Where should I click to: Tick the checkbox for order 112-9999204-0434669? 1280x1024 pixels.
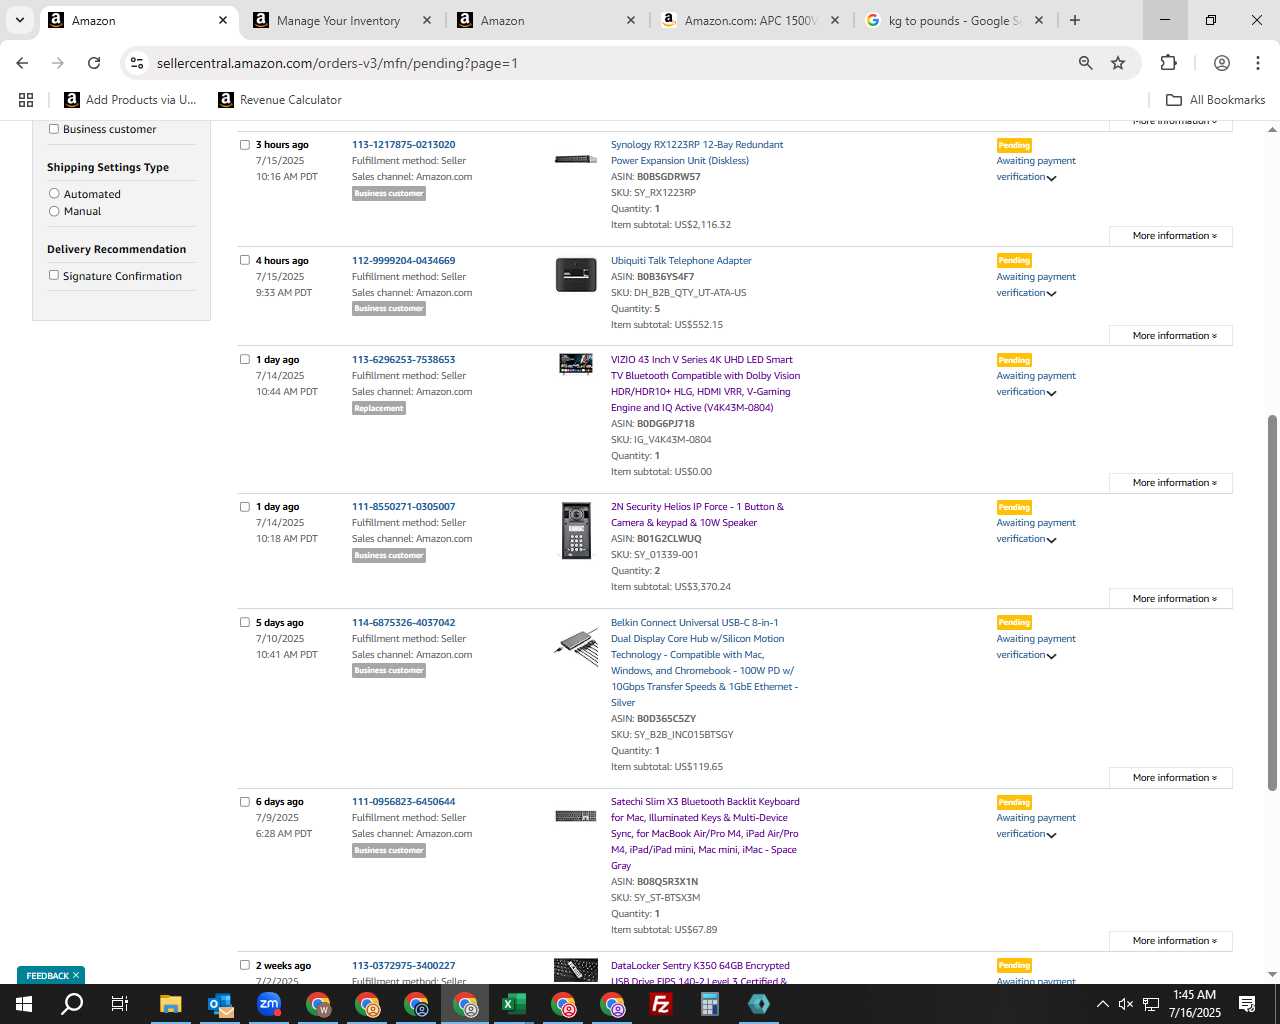(x=245, y=260)
